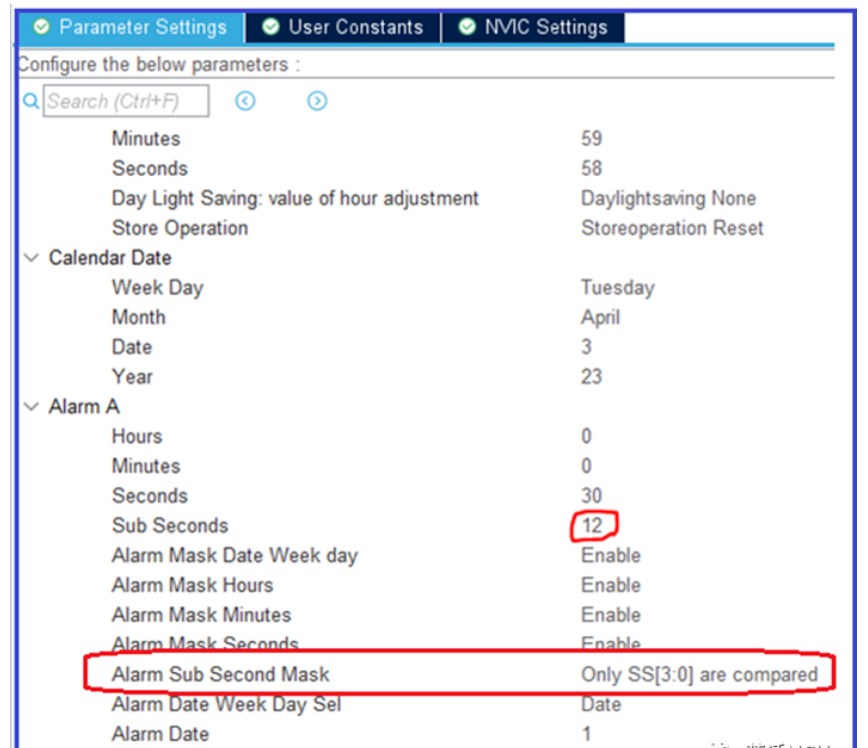Image resolution: width=868 pixels, height=748 pixels.
Task: Click the Search (Ctrl+F) input field
Action: (126, 101)
